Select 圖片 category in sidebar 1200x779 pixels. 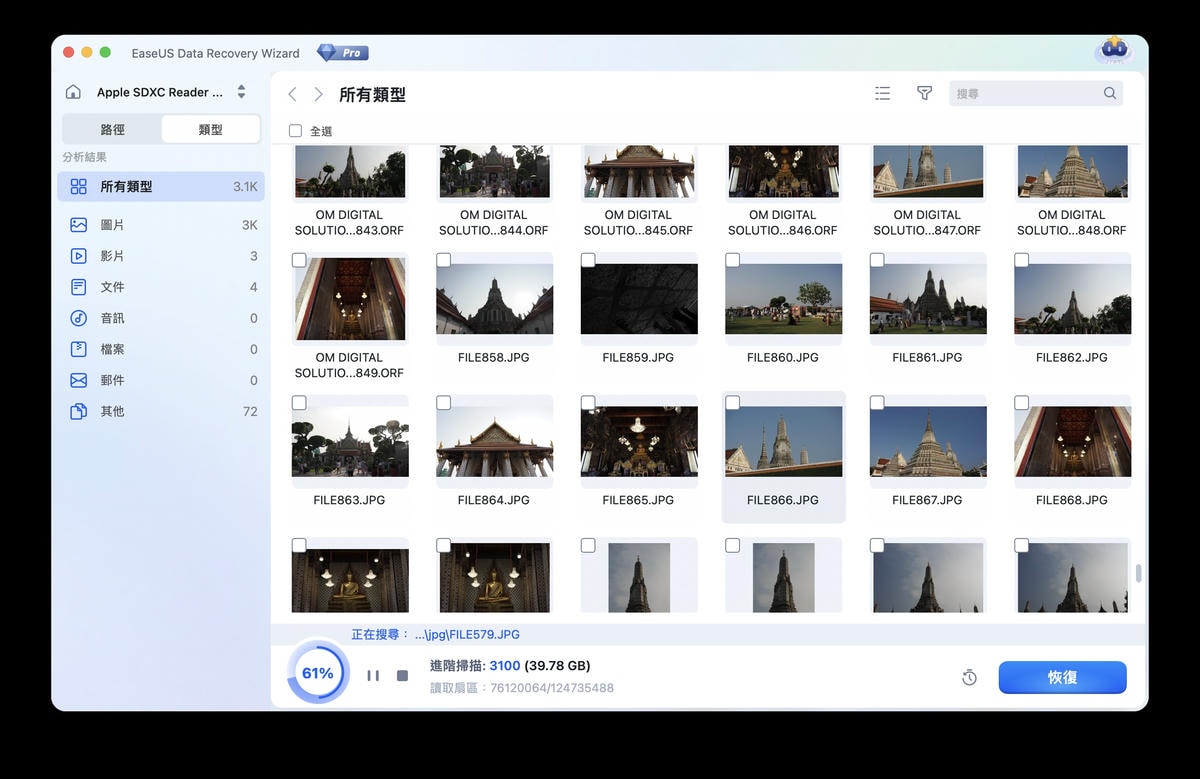[112, 225]
